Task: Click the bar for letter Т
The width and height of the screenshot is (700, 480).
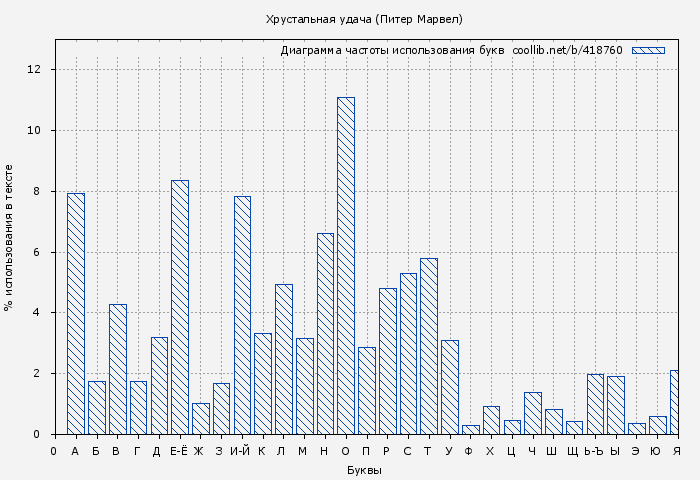Action: click(429, 346)
